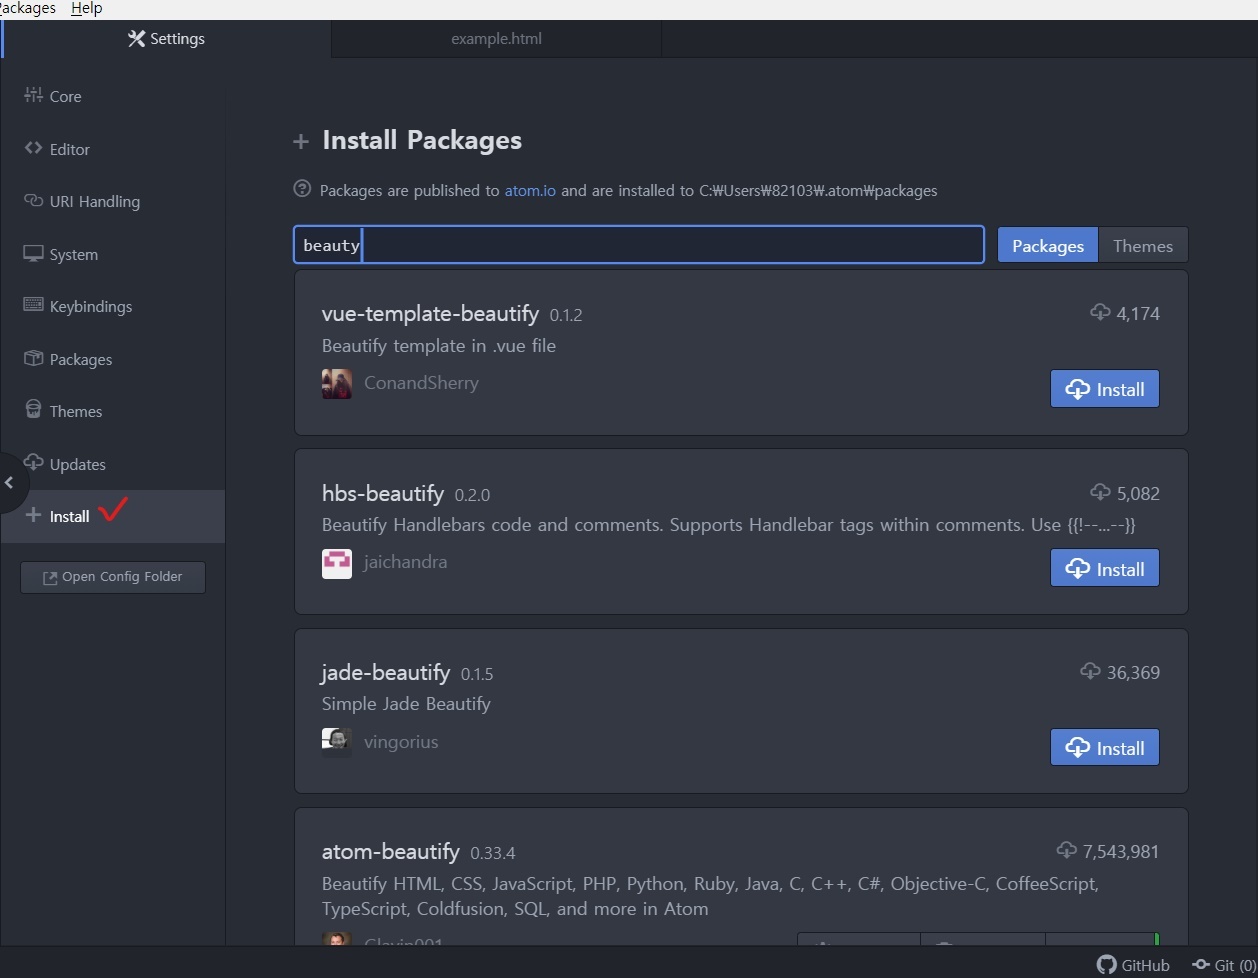Click download count icon beside 5,082
Viewport: 1258px width, 978px height.
pyautogui.click(x=1100, y=492)
